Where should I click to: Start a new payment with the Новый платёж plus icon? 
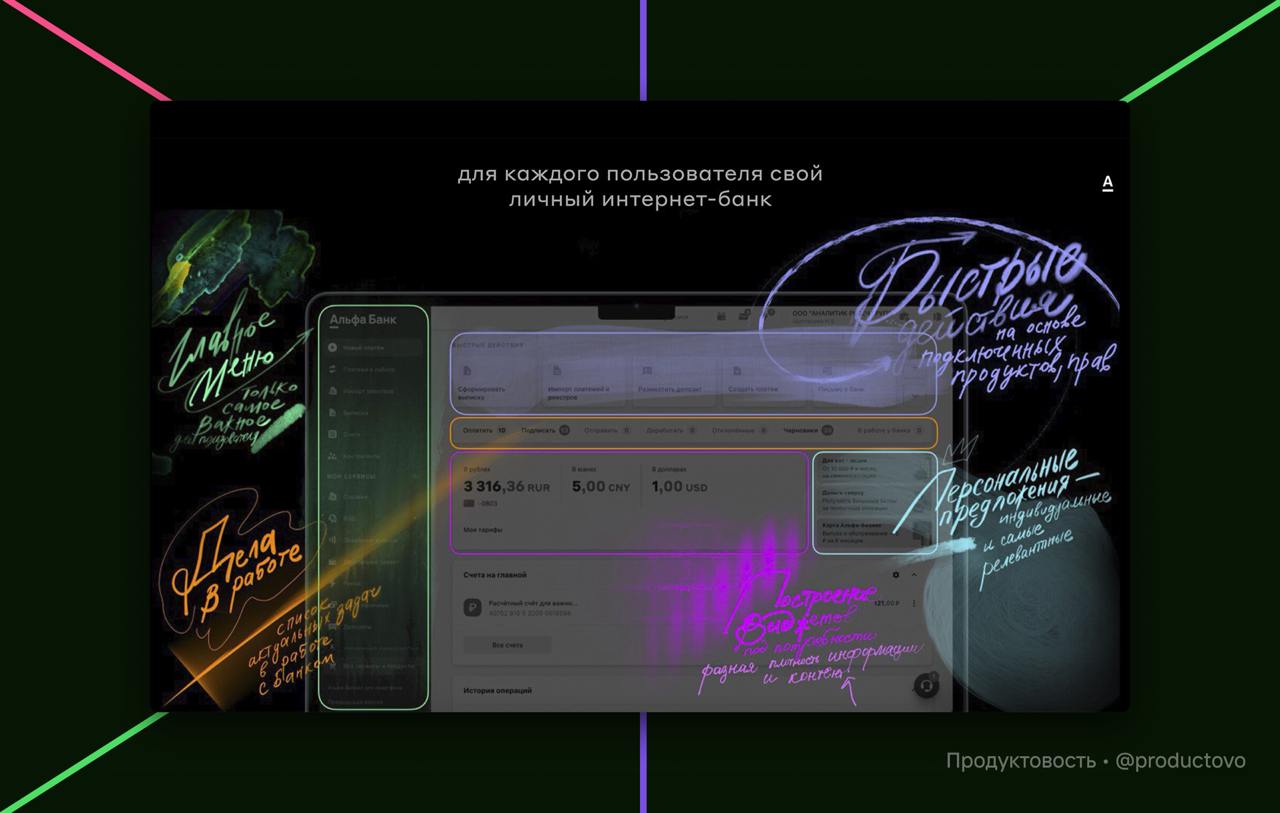click(333, 348)
